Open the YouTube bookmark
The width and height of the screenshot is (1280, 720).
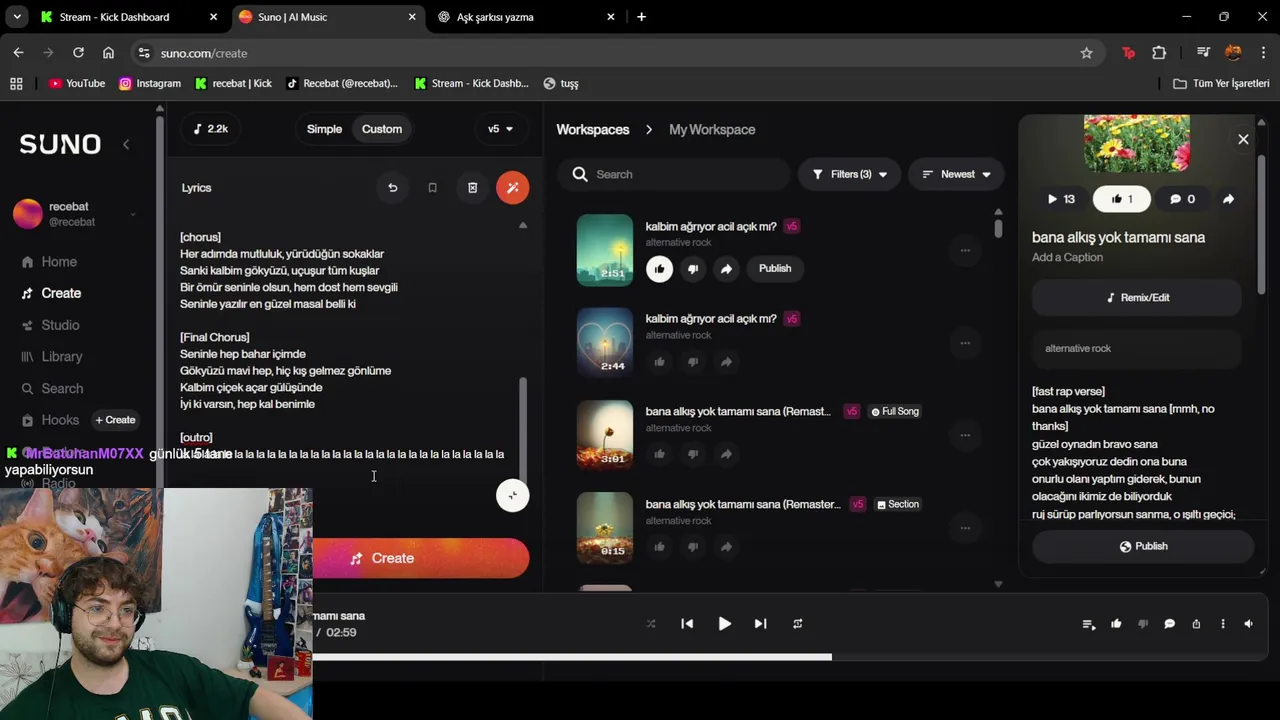77,84
